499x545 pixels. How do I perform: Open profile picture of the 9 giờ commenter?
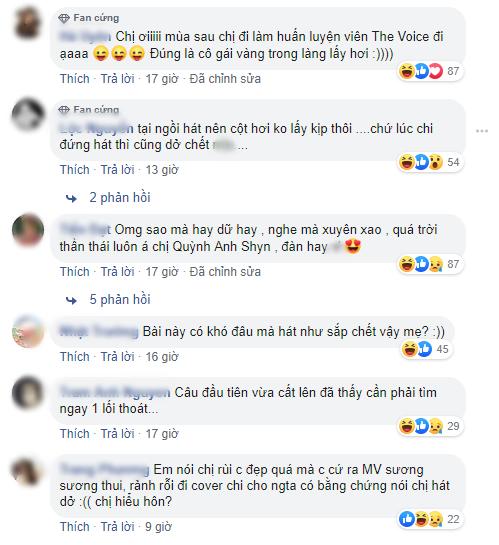tap(27, 472)
